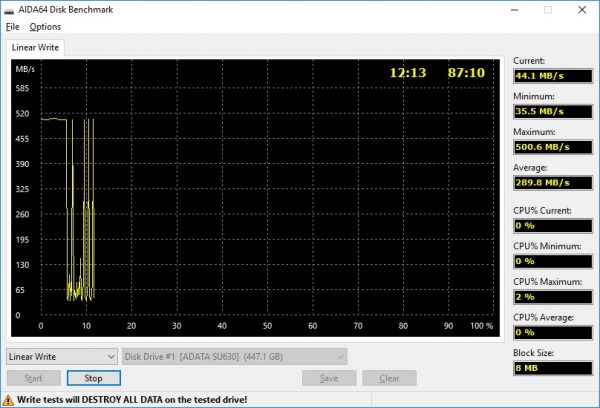Click the grayed Start button

[33, 378]
